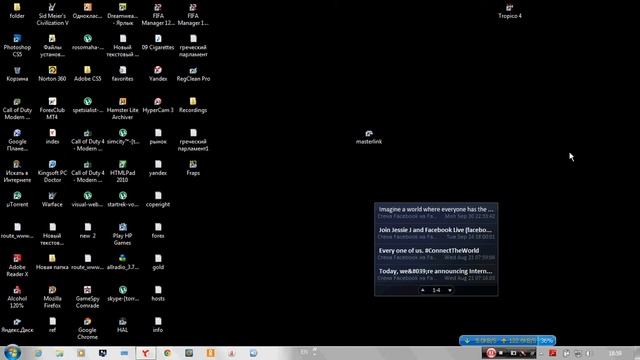Image resolution: width=640 pixels, height=360 pixels.
Task: Select the Google Планета shortcut icon
Action: (x=17, y=140)
